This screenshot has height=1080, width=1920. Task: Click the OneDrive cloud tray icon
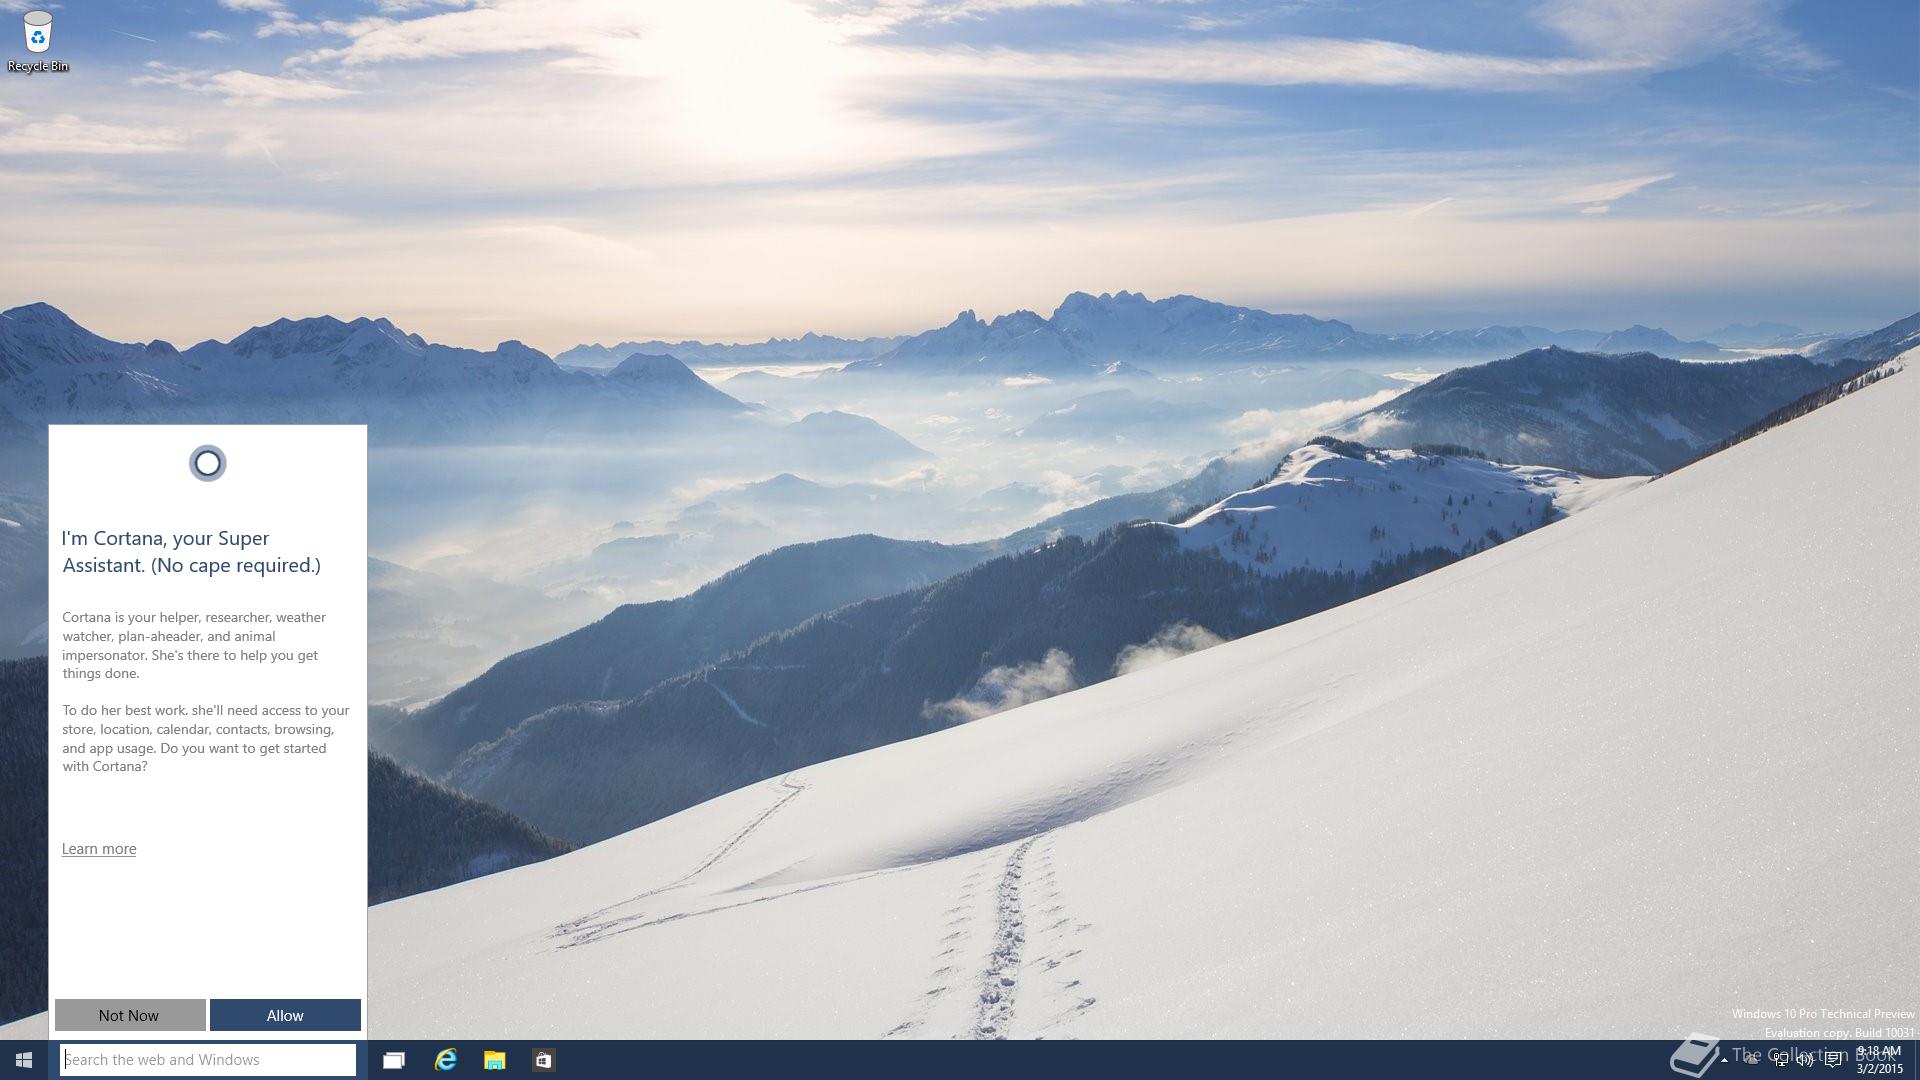[x=1751, y=1060]
